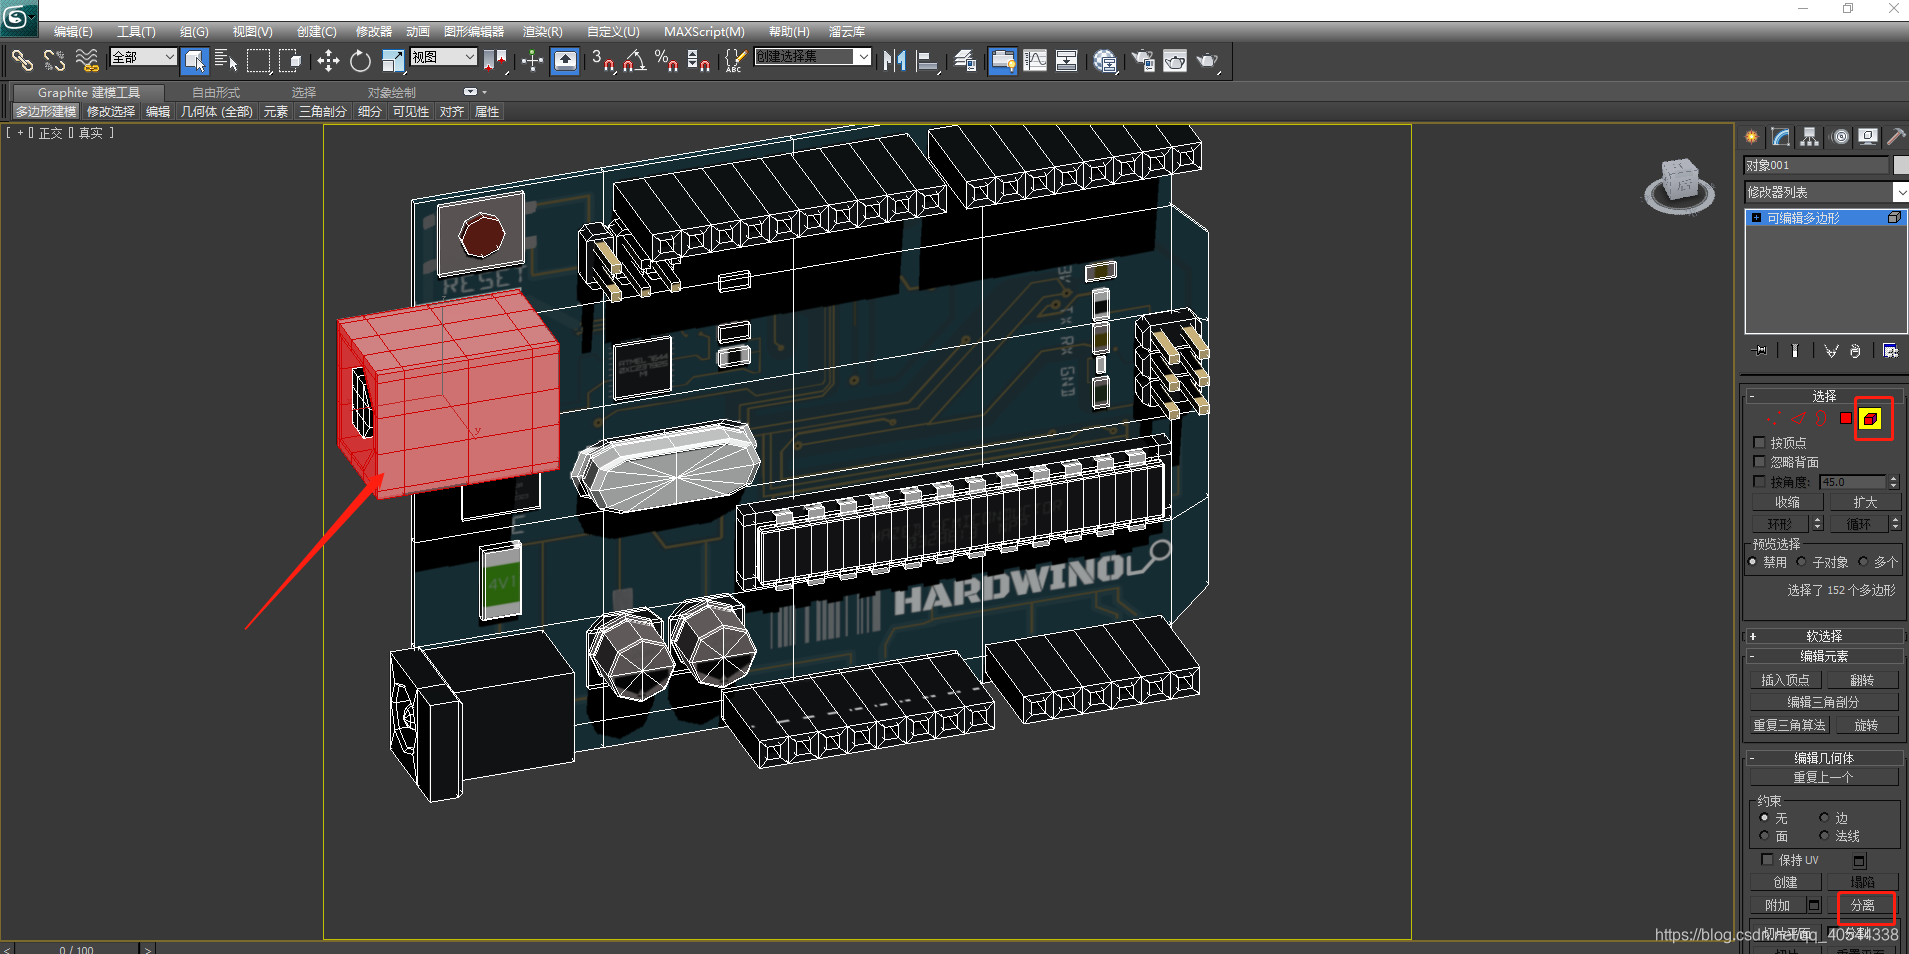Screen dimensions: 1909x954
Task: Enable the 按角度 checkbox
Action: (x=1760, y=482)
